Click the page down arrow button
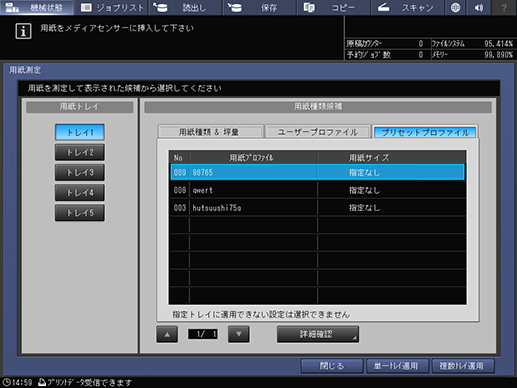This screenshot has width=517, height=388. [239, 334]
